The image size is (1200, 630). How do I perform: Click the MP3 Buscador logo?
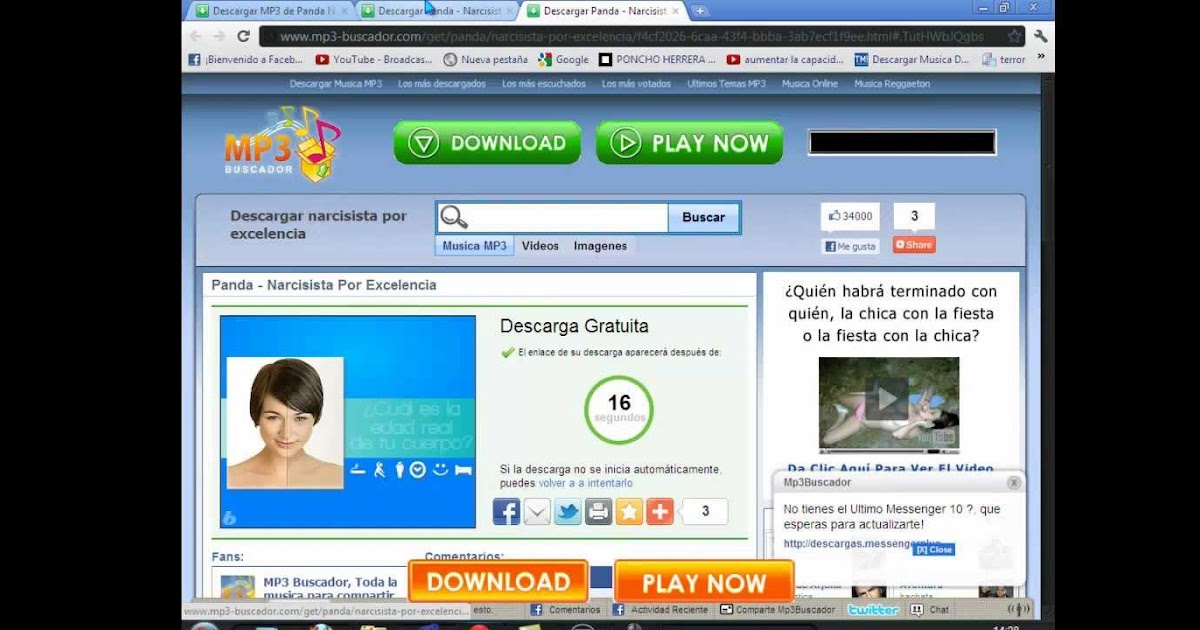[282, 144]
